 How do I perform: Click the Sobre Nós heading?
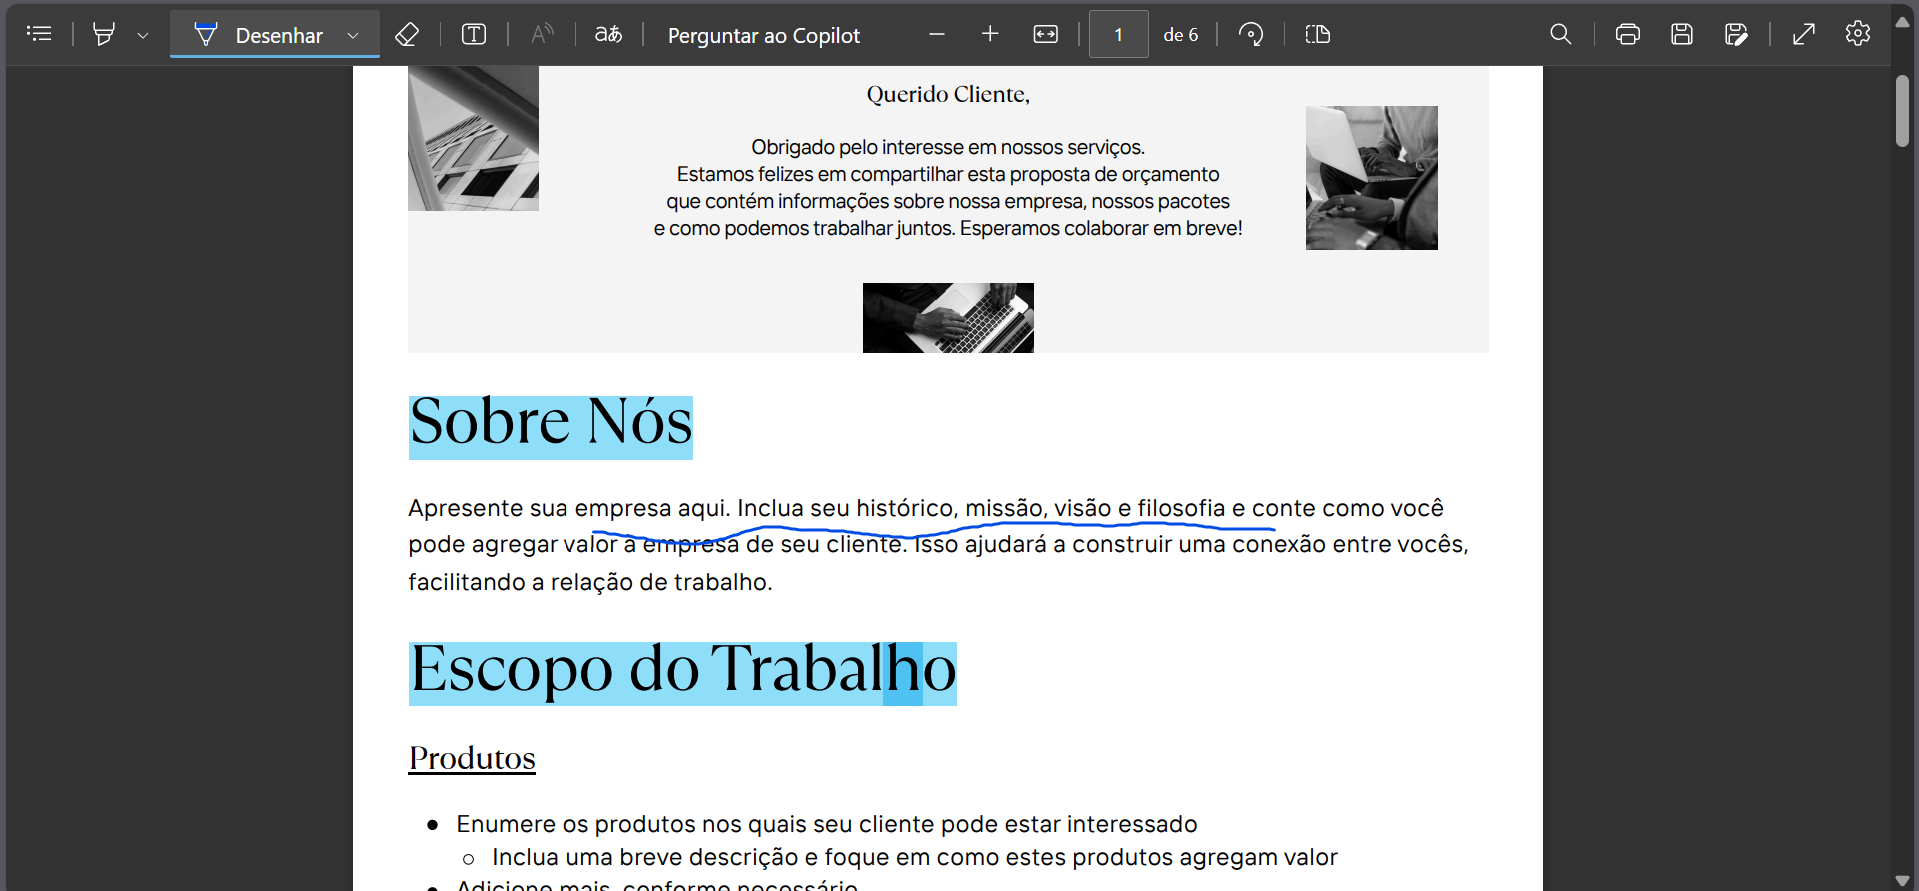pos(551,423)
